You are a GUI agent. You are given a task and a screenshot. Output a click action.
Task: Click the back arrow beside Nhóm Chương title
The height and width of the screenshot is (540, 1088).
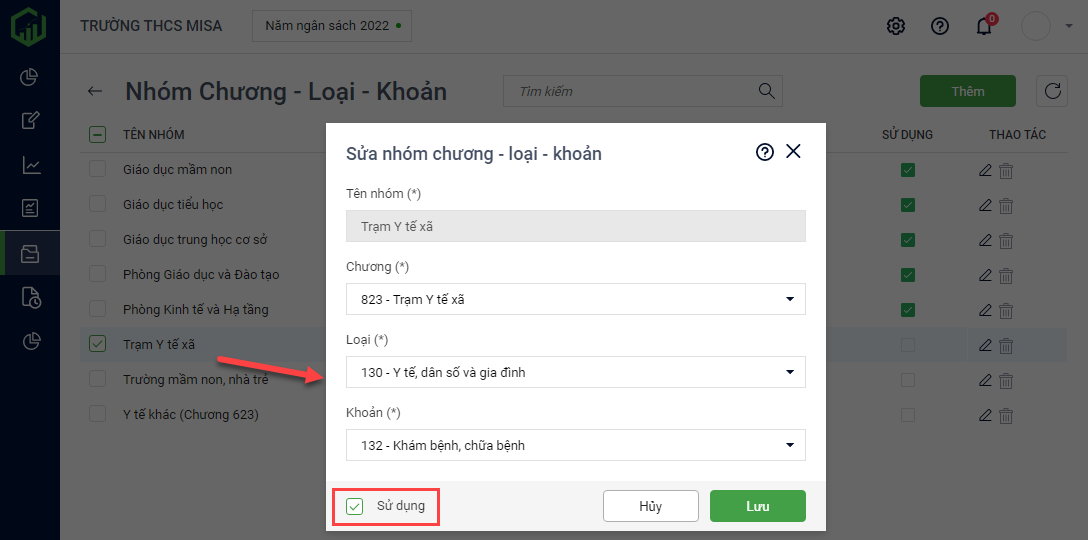pos(95,91)
